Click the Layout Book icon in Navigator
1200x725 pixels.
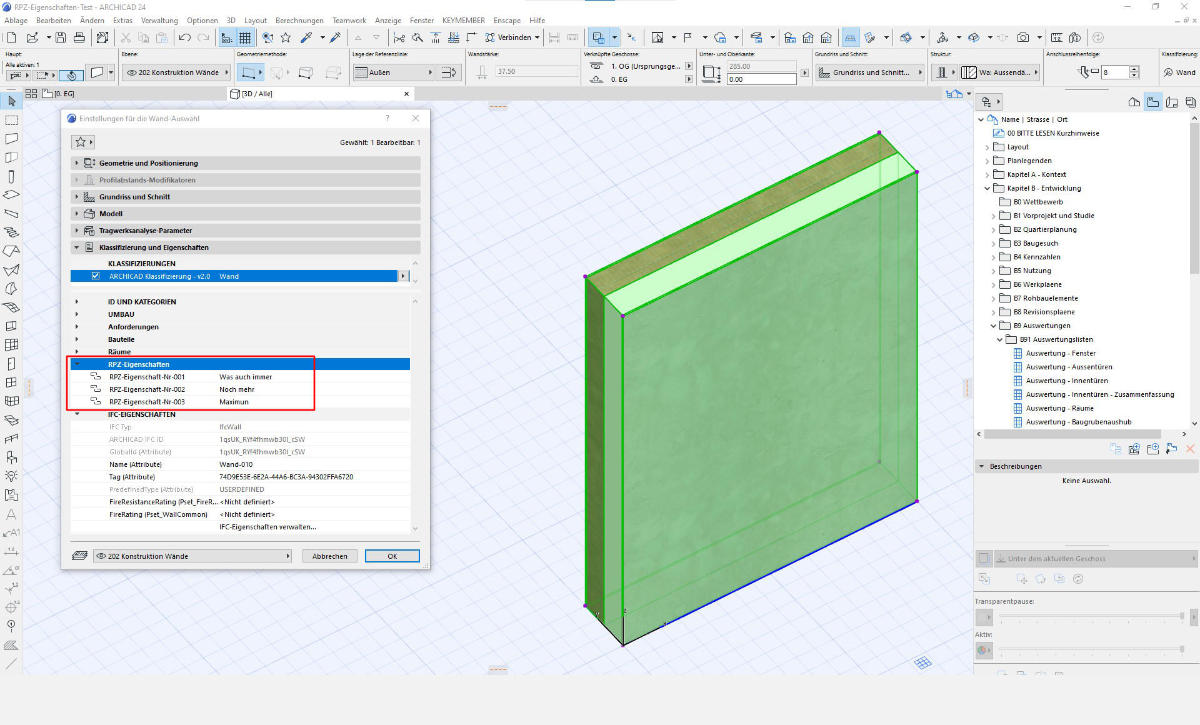click(1170, 101)
